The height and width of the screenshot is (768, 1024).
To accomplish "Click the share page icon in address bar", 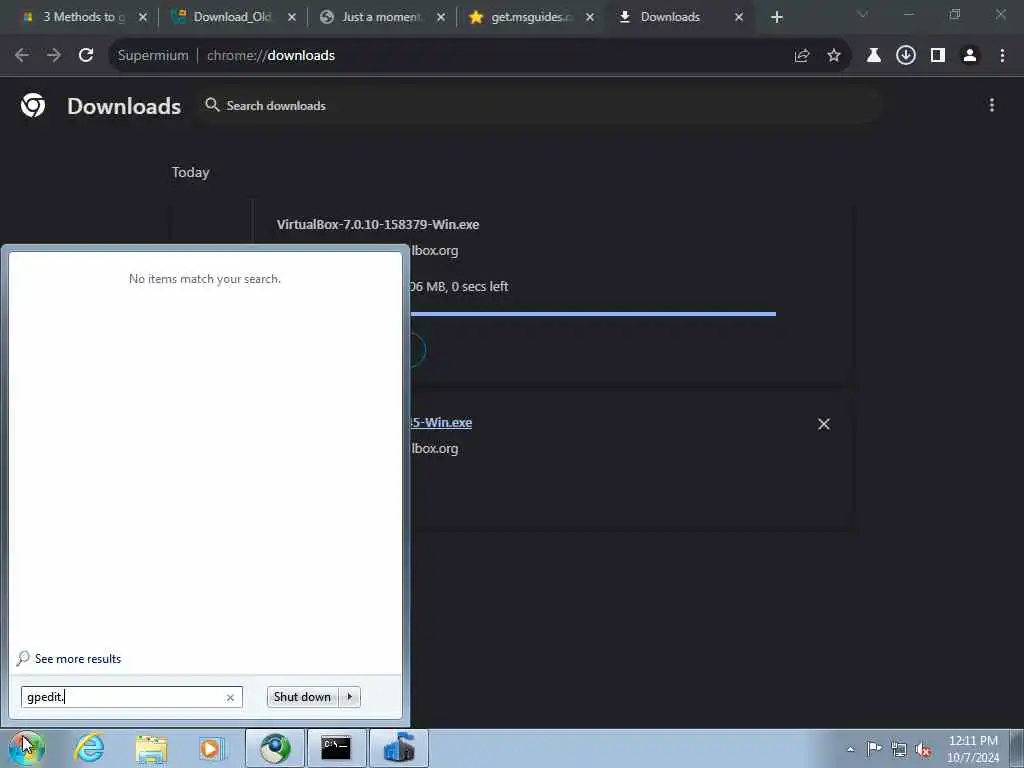I will pyautogui.click(x=802, y=56).
